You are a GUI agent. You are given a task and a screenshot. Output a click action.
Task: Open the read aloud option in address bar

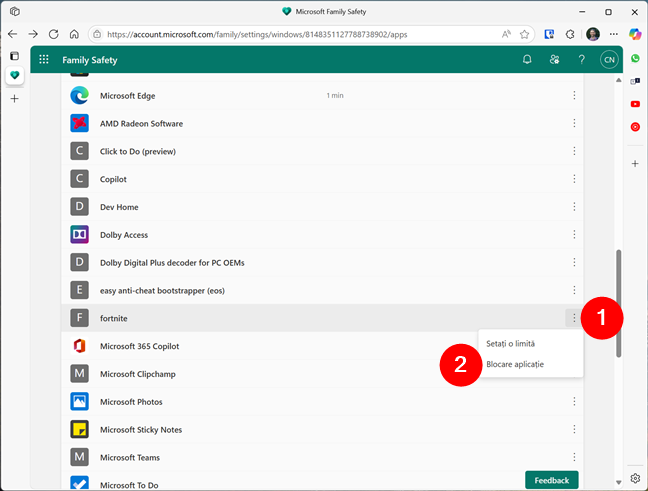click(506, 34)
